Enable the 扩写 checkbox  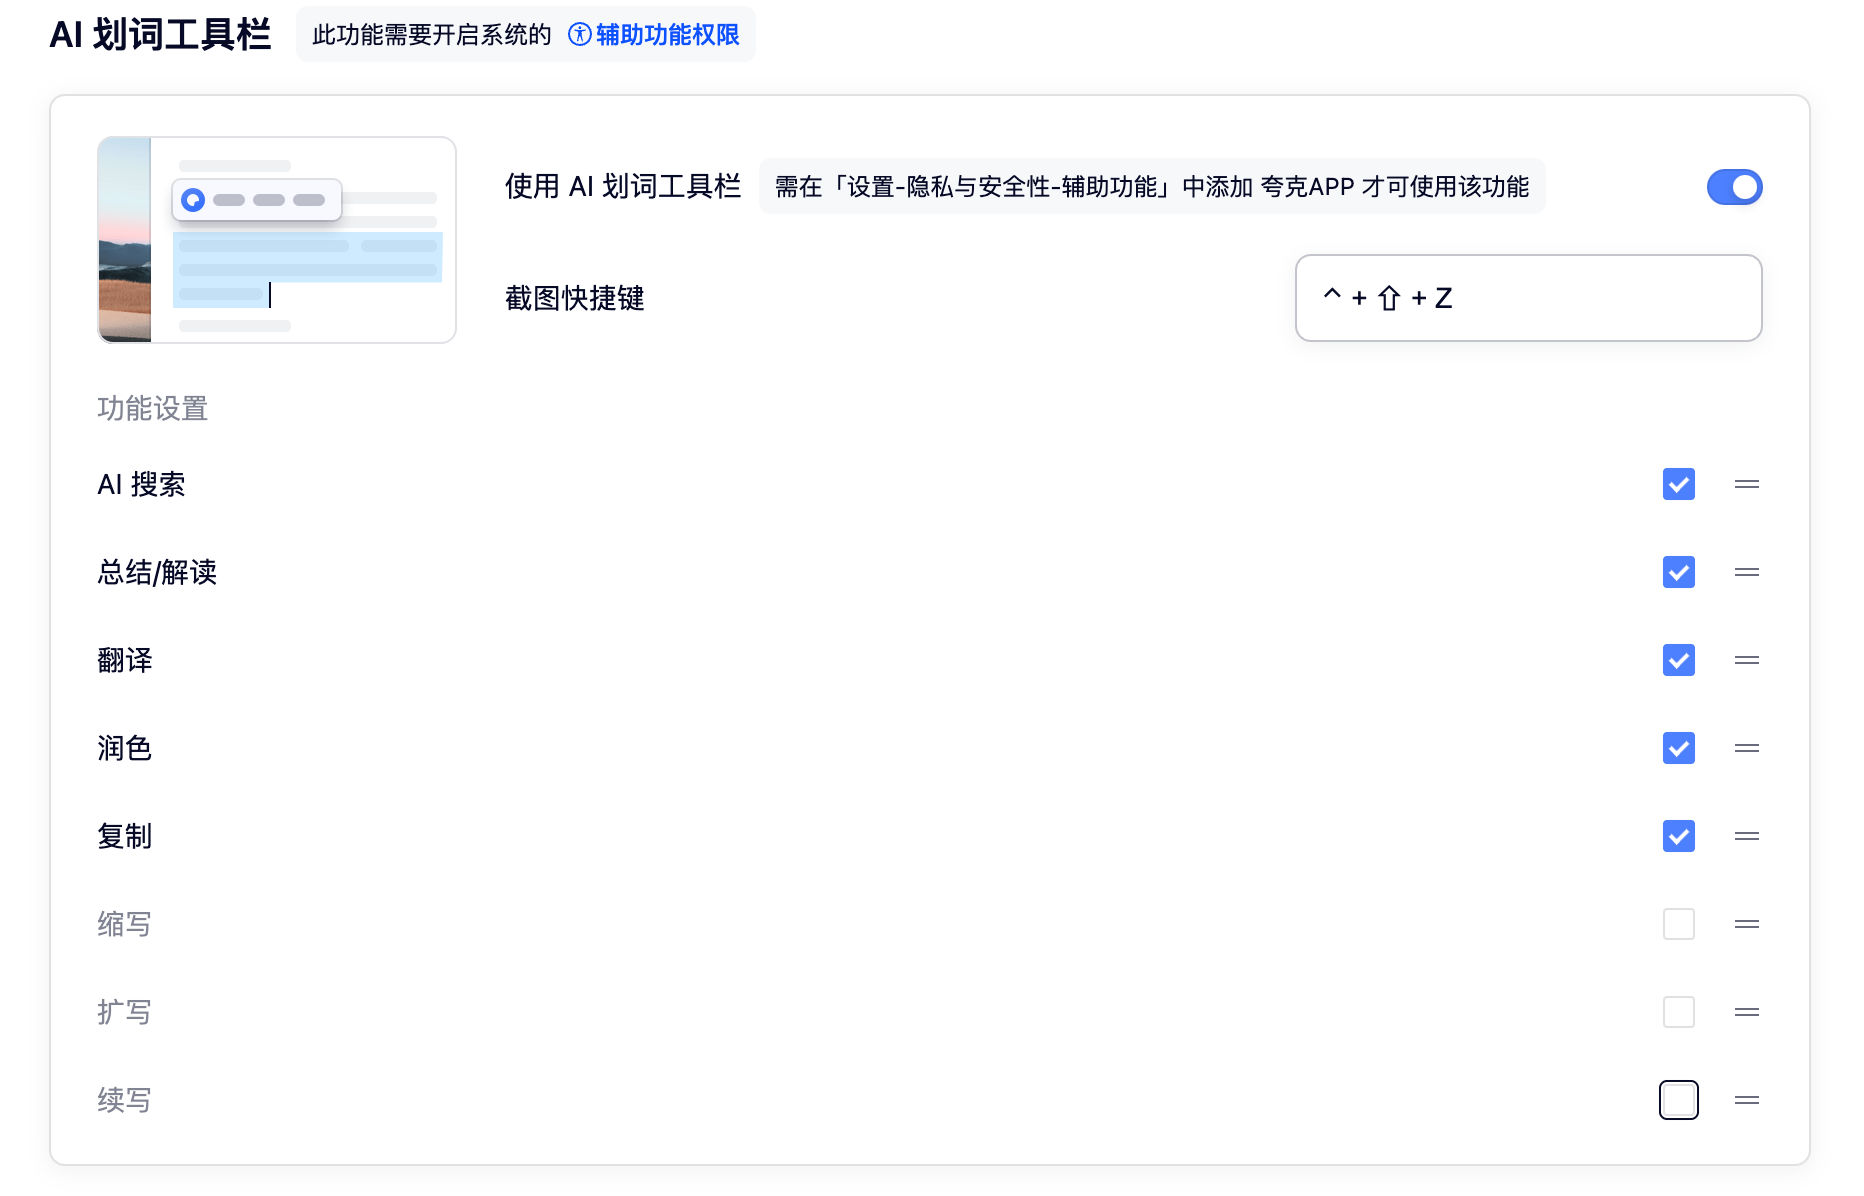click(x=1679, y=1012)
